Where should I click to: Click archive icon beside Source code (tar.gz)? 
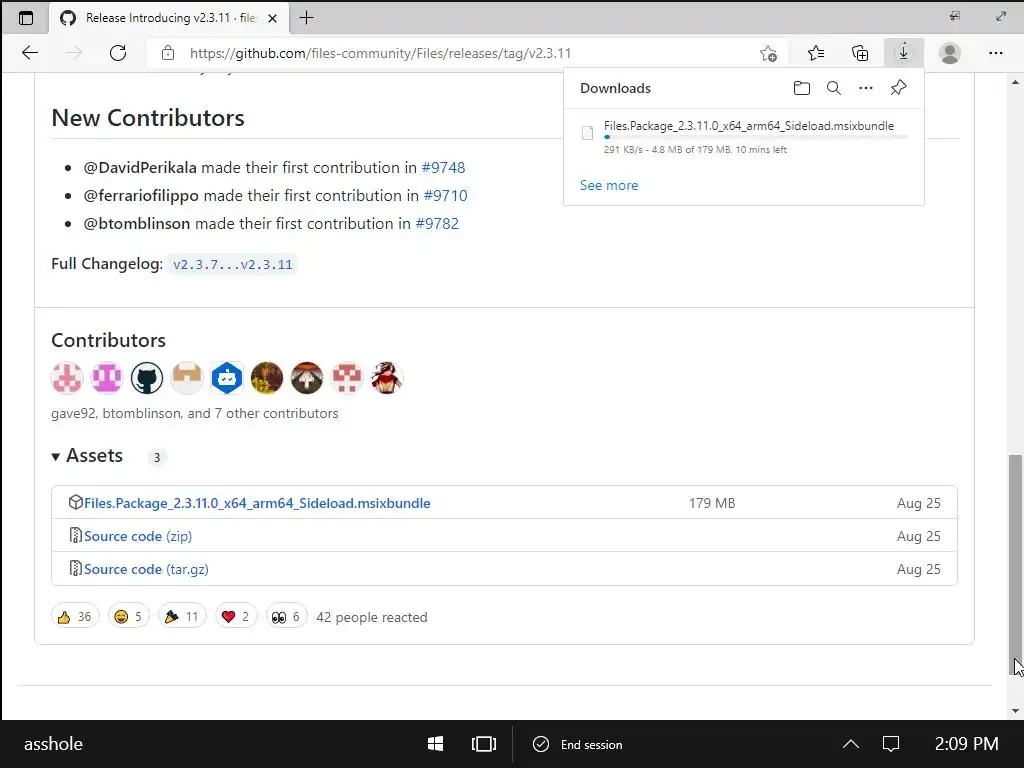tap(75, 568)
